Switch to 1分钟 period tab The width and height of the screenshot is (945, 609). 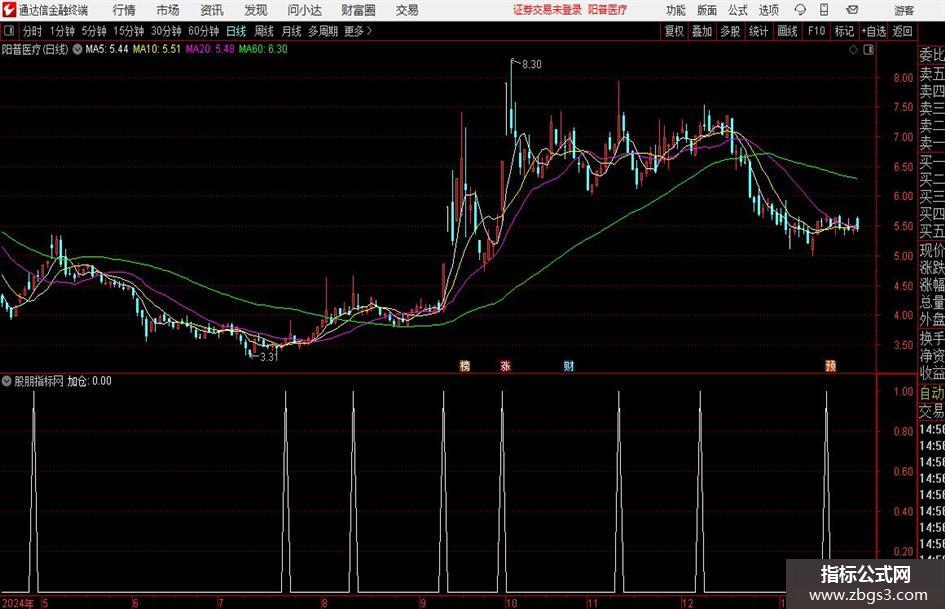61,31
